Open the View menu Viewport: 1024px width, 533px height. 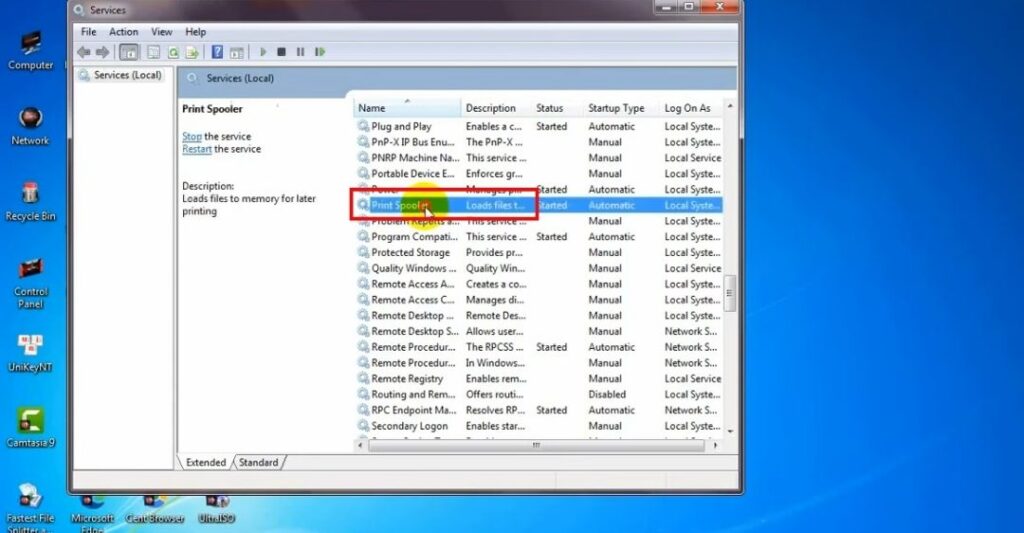point(161,32)
